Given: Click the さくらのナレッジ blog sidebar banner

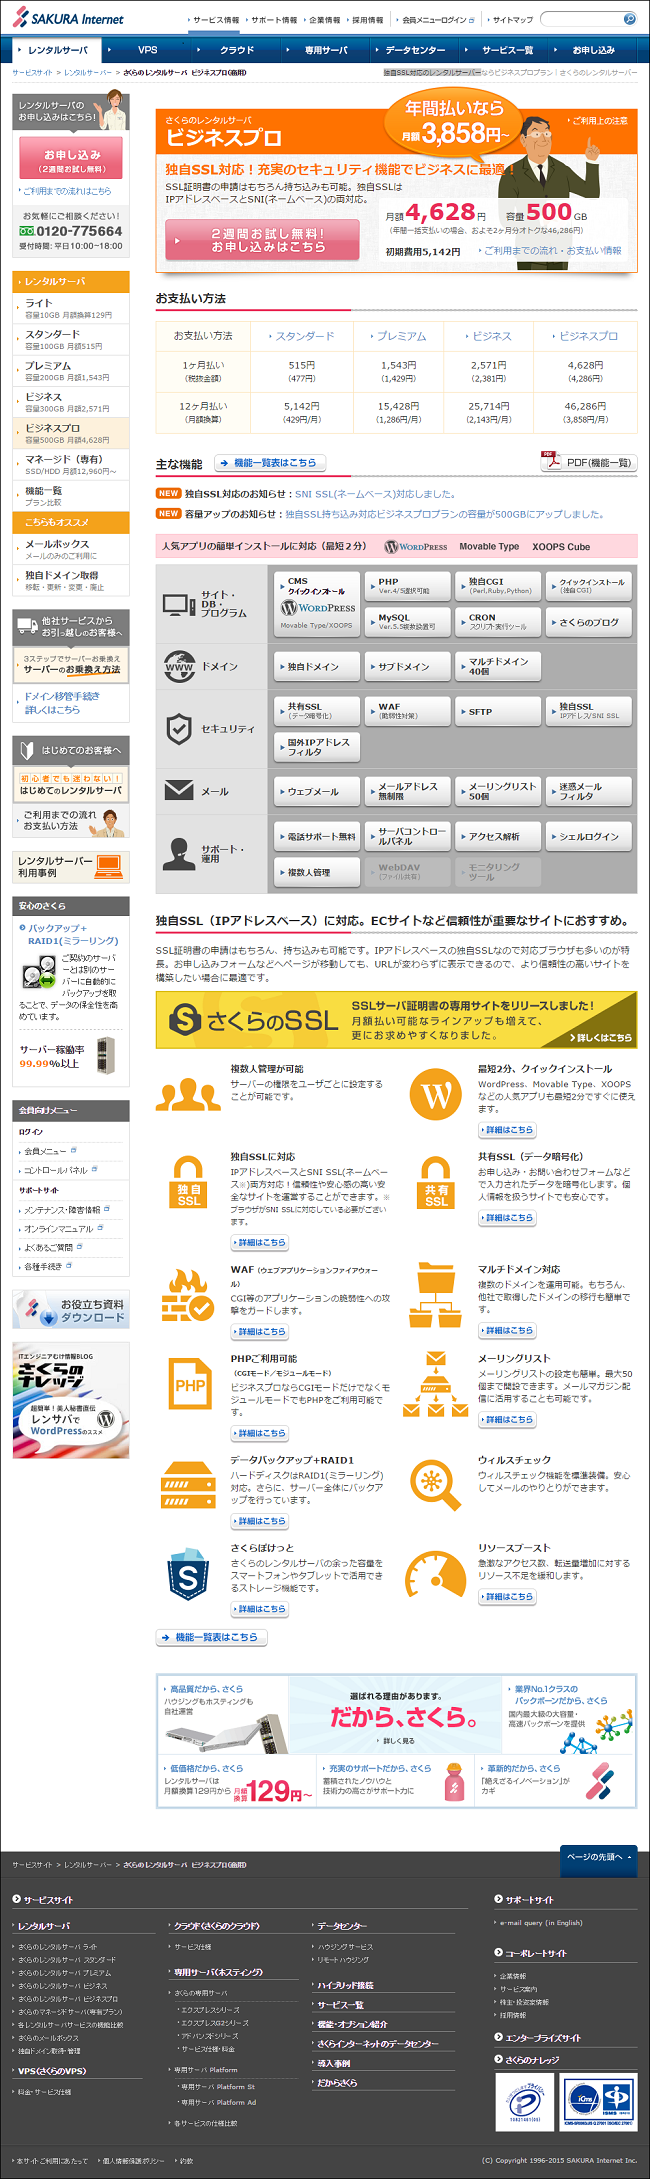Looking at the screenshot, I should point(71,1400).
